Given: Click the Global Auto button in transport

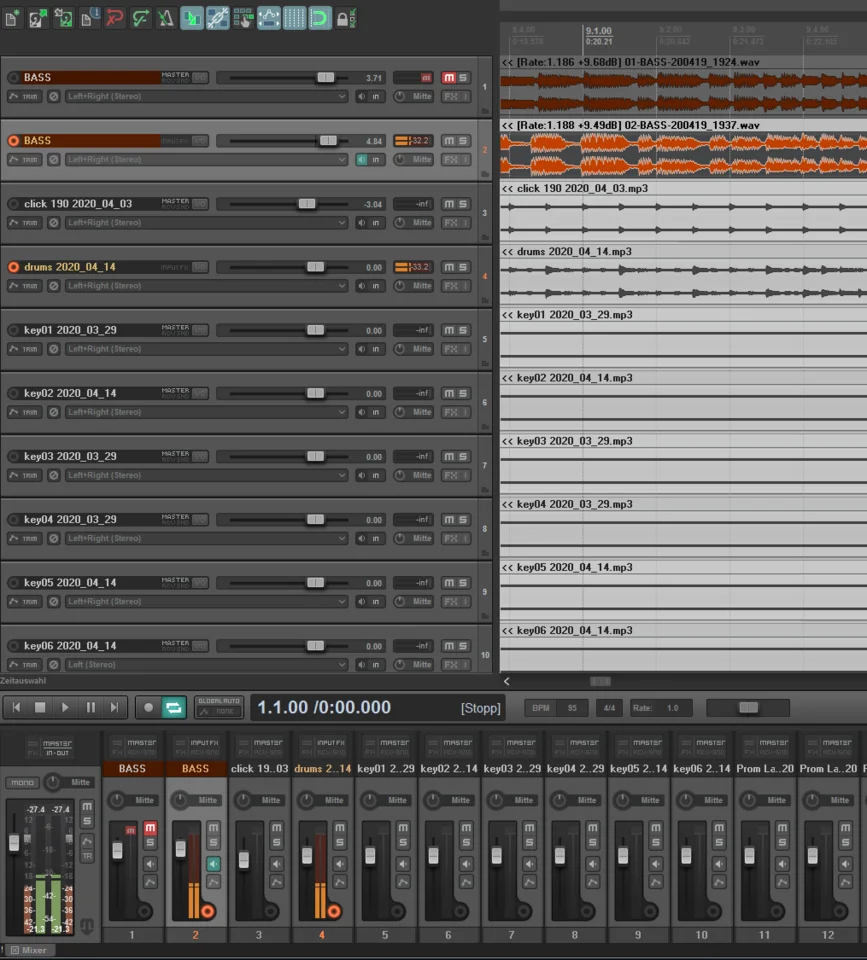Looking at the screenshot, I should (x=219, y=707).
